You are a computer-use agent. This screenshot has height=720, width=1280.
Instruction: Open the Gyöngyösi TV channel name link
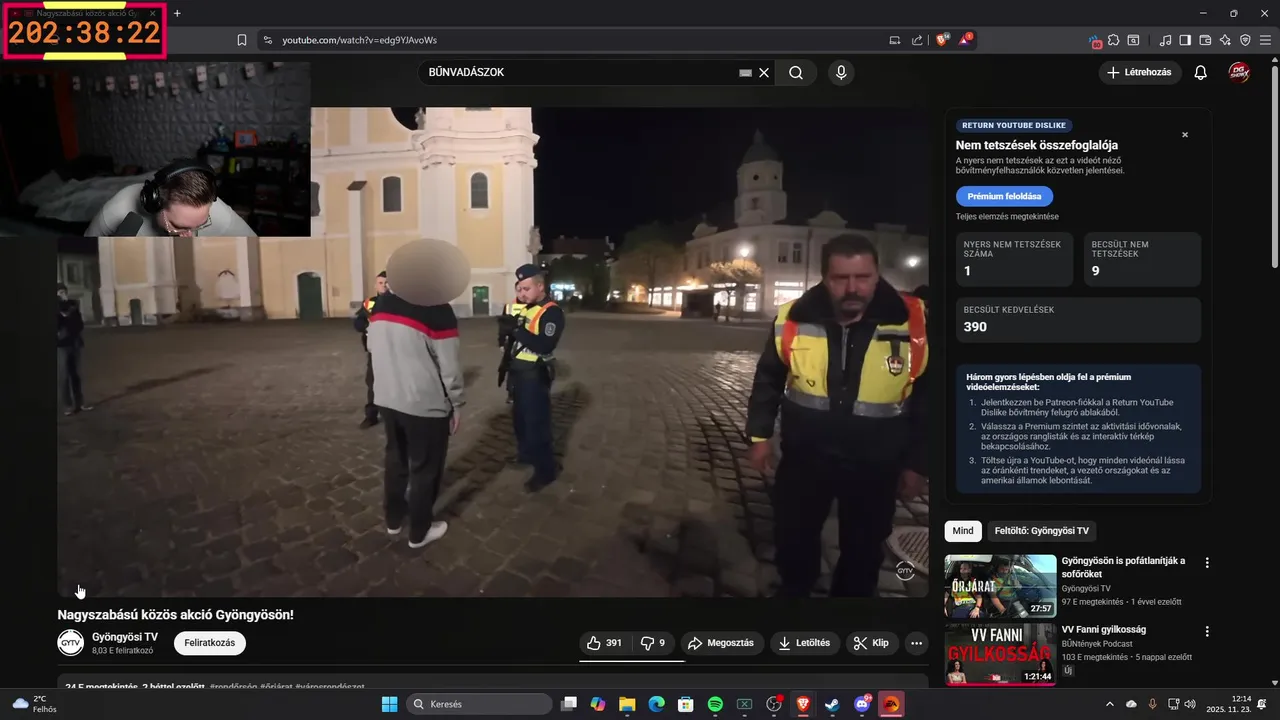coord(125,637)
